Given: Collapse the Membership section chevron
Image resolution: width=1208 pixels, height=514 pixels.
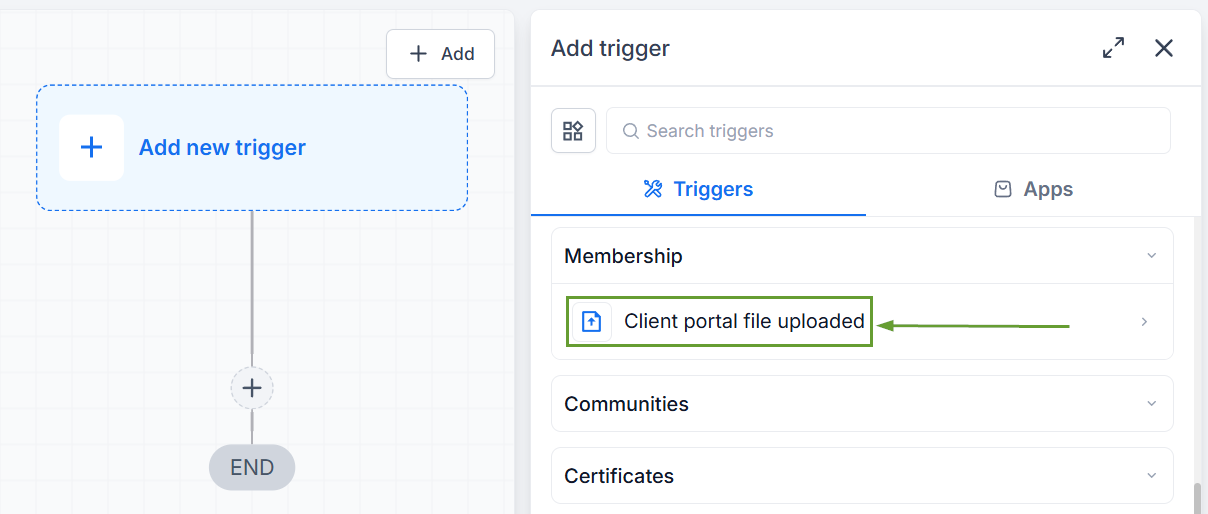Looking at the screenshot, I should (1151, 256).
